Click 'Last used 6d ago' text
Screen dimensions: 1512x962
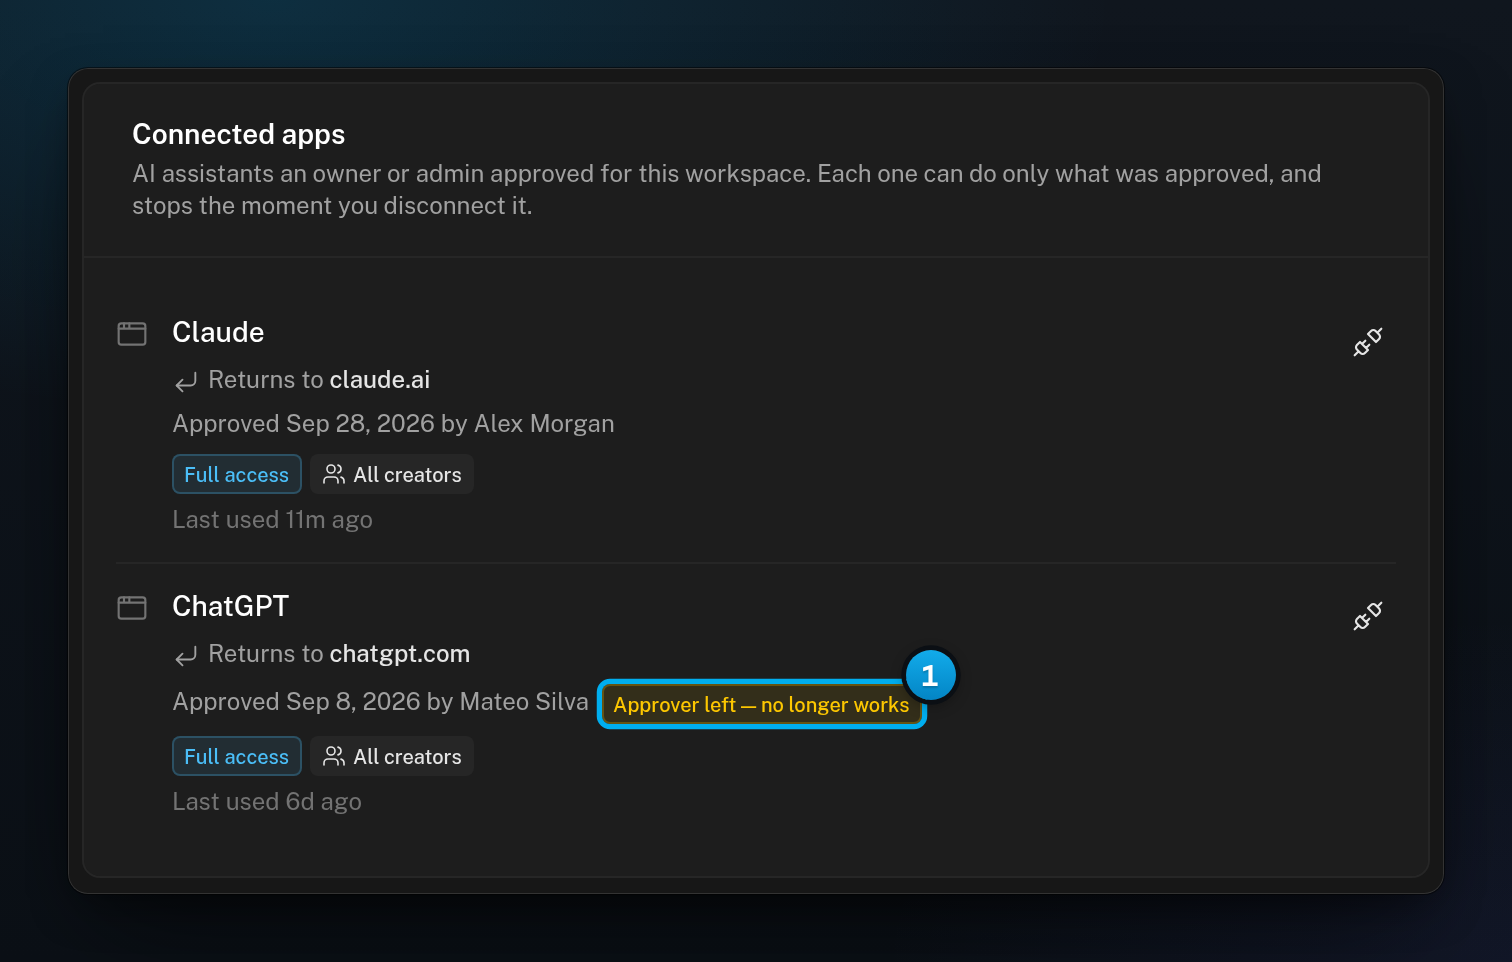coord(267,802)
